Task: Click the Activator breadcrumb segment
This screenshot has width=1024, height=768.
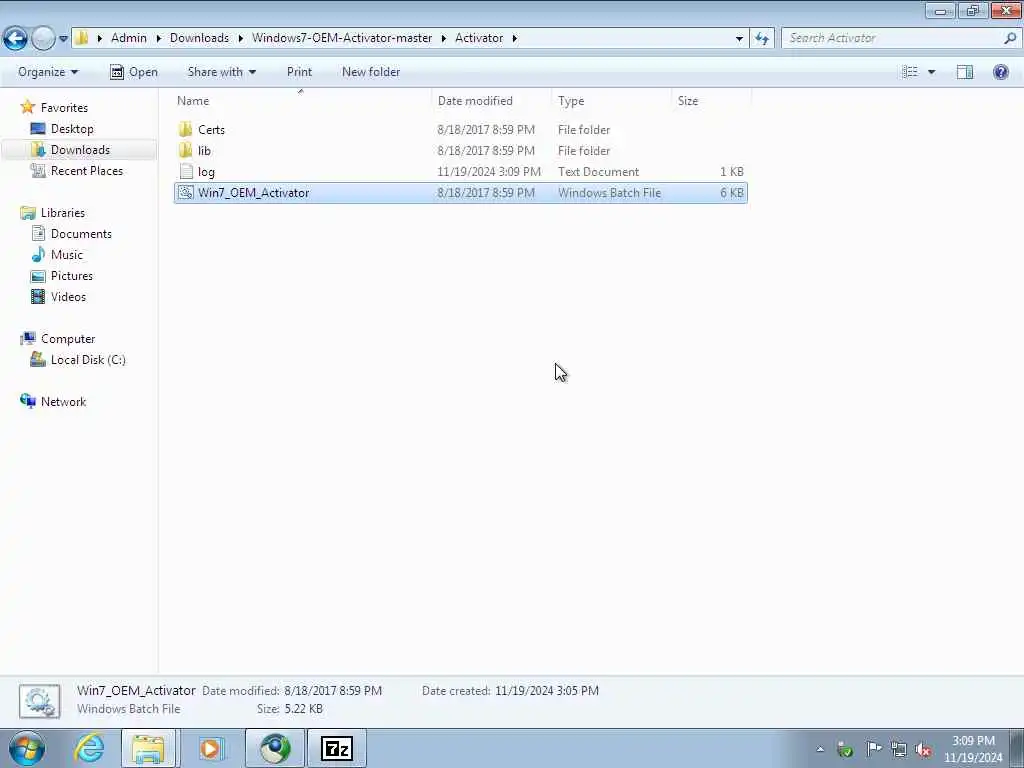Action: (479, 38)
